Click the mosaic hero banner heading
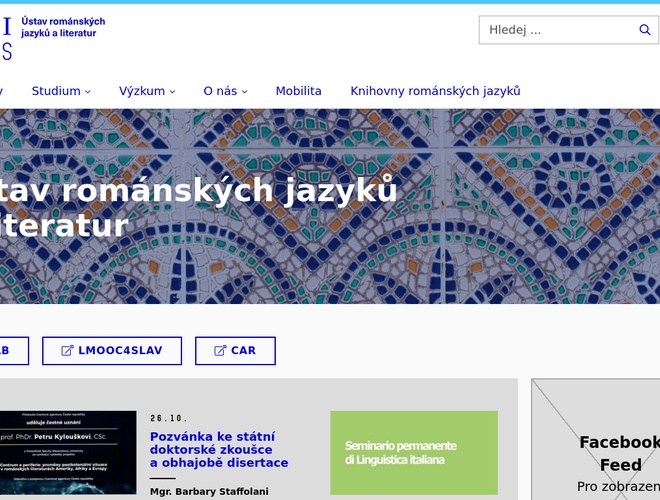Screen dimensions: 660x500 point(200,206)
